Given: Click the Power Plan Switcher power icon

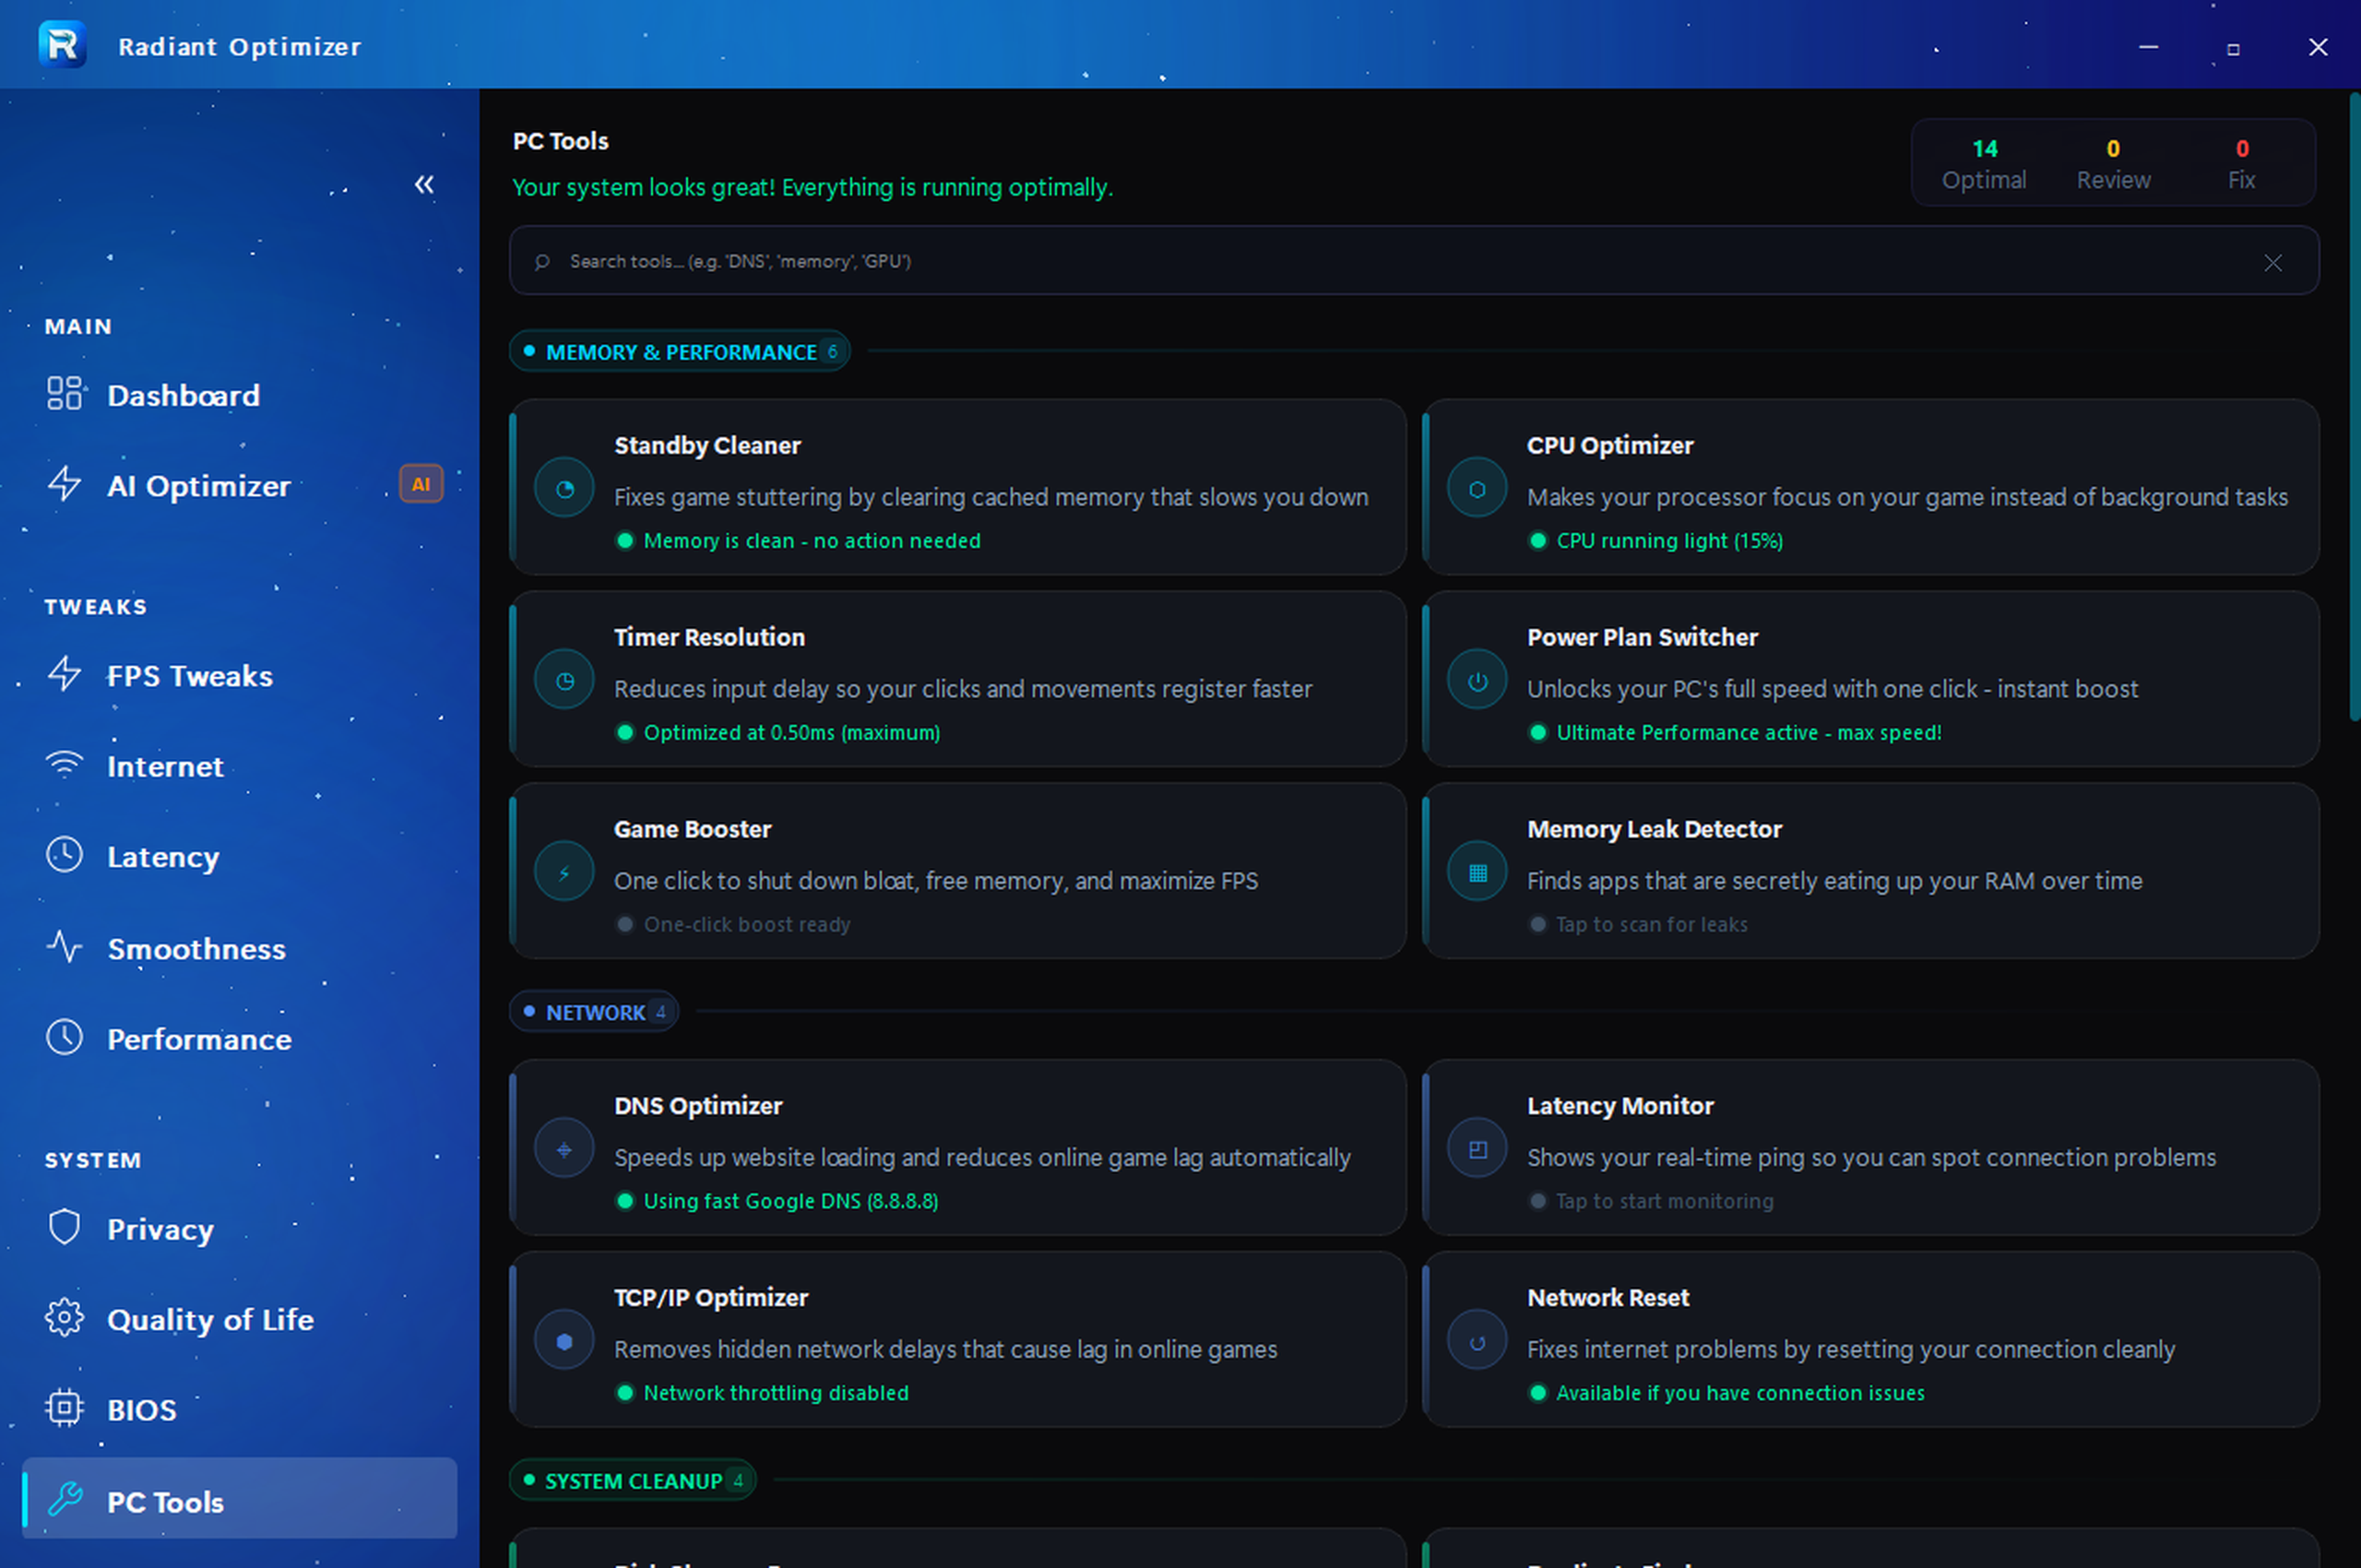Looking at the screenshot, I should point(1477,679).
